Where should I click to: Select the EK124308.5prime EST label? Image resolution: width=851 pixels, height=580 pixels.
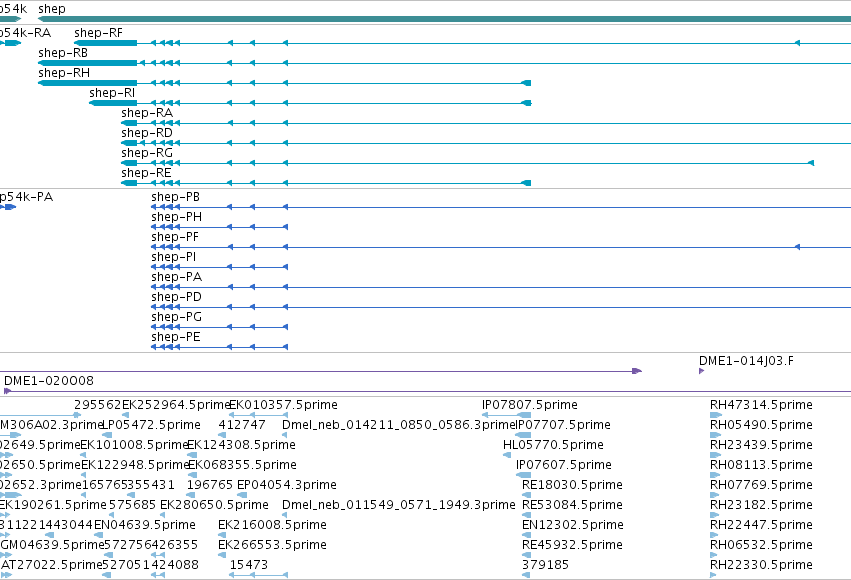tap(242, 445)
